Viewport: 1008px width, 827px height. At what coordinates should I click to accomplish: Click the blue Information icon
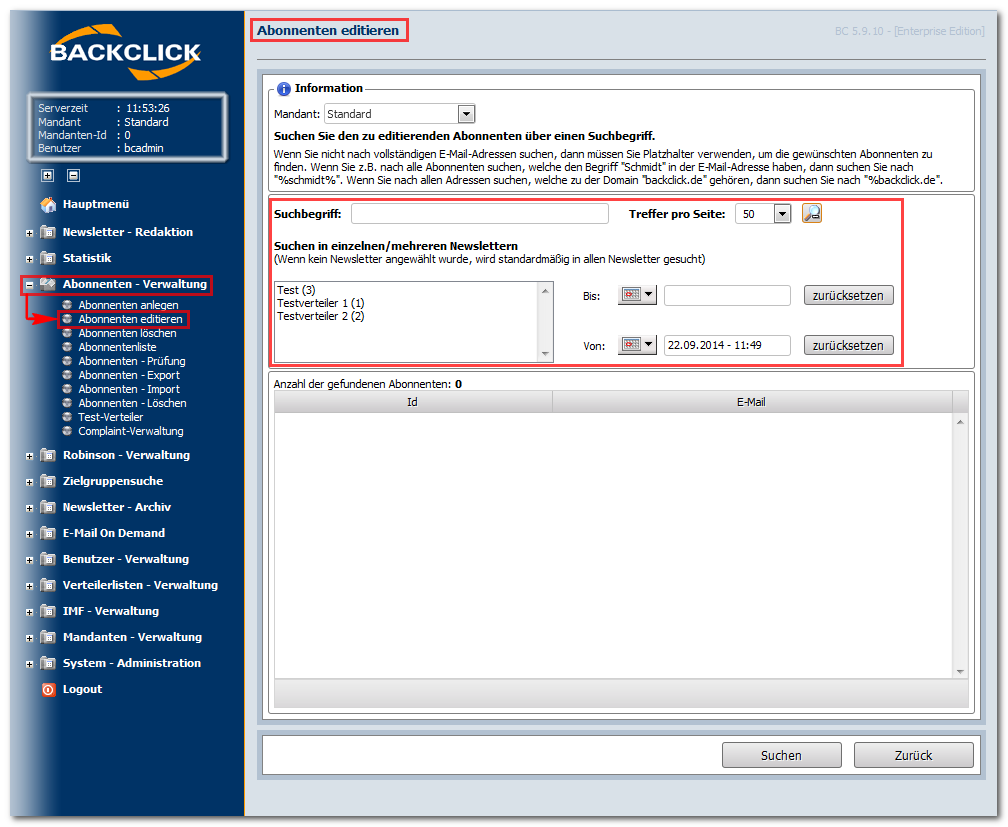(284, 89)
